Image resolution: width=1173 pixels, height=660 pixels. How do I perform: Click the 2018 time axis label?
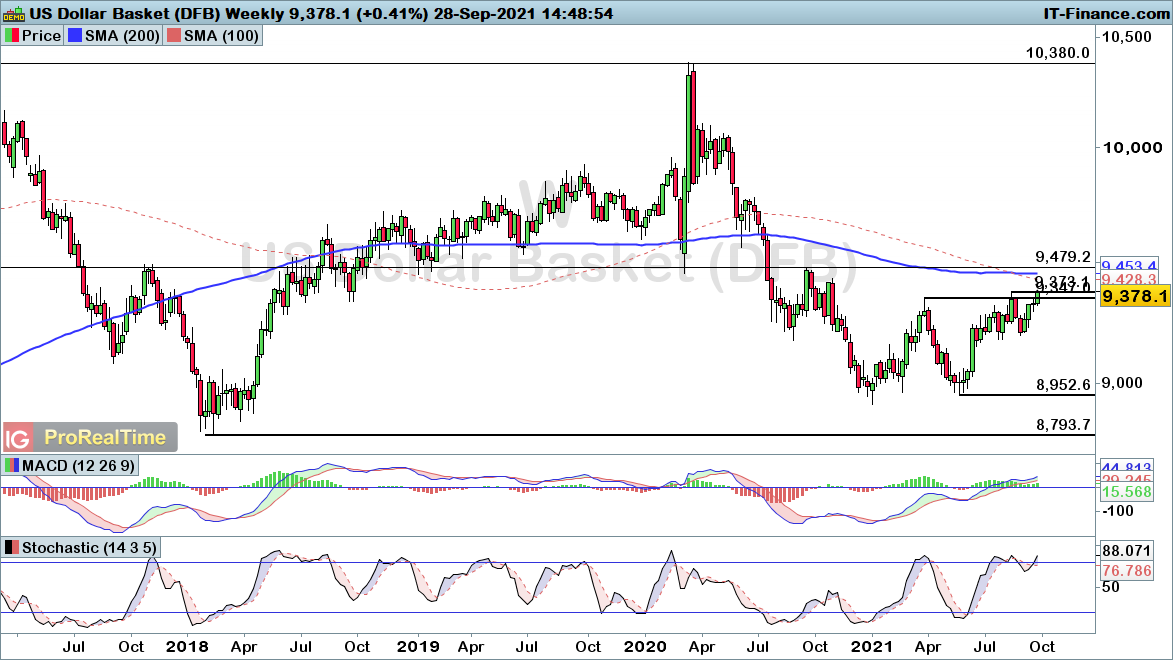coord(187,646)
